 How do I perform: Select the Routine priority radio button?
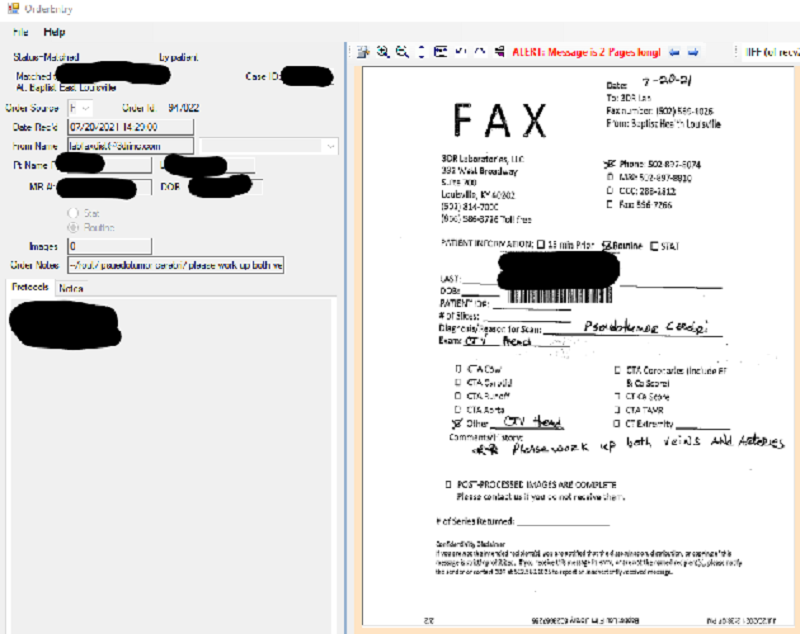tap(73, 227)
